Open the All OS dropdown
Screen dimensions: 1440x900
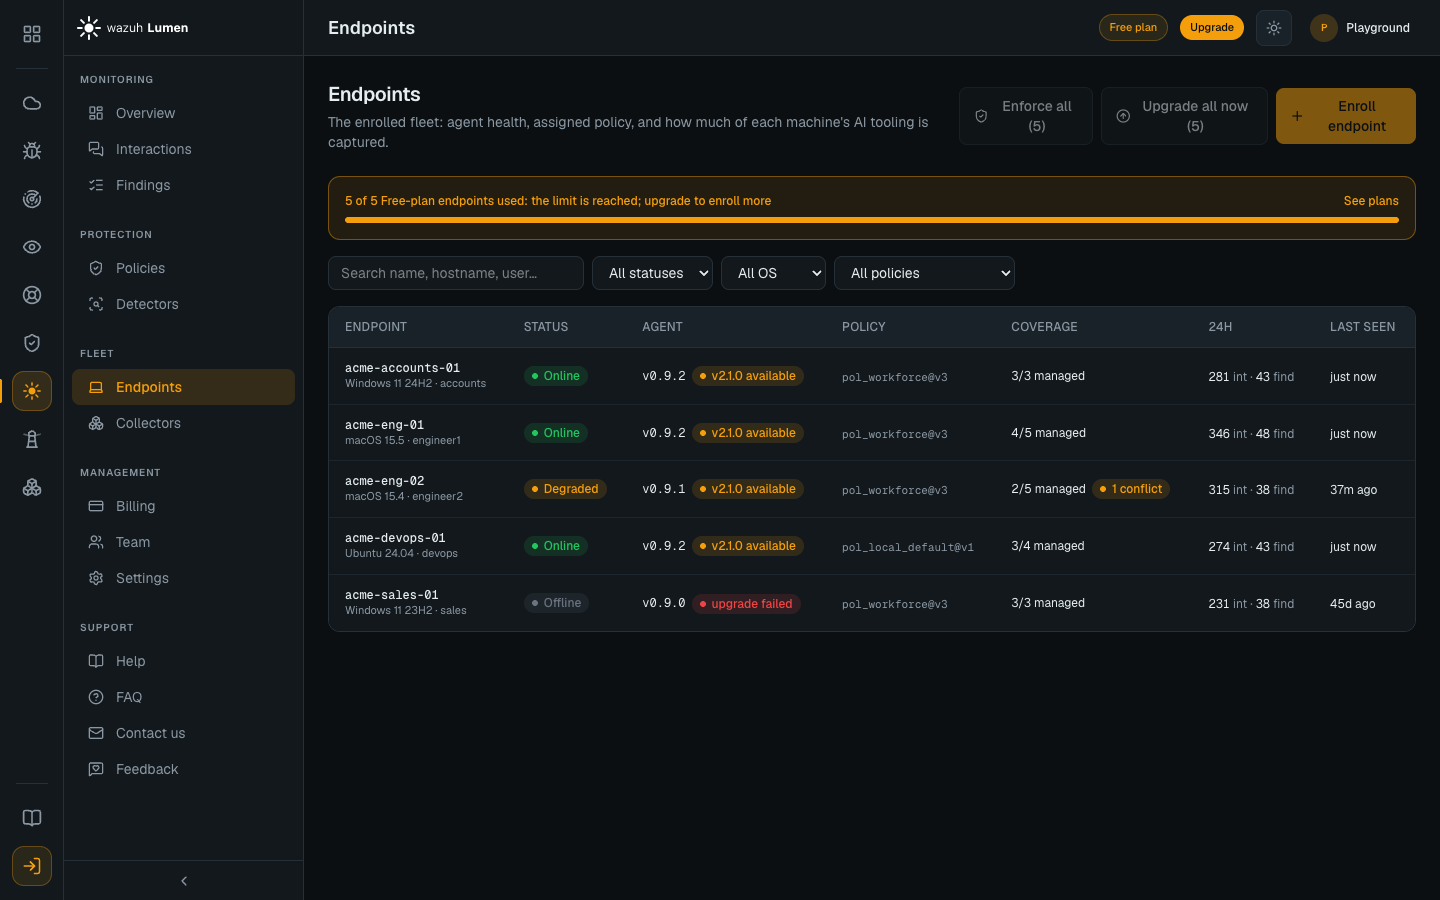pyautogui.click(x=773, y=273)
